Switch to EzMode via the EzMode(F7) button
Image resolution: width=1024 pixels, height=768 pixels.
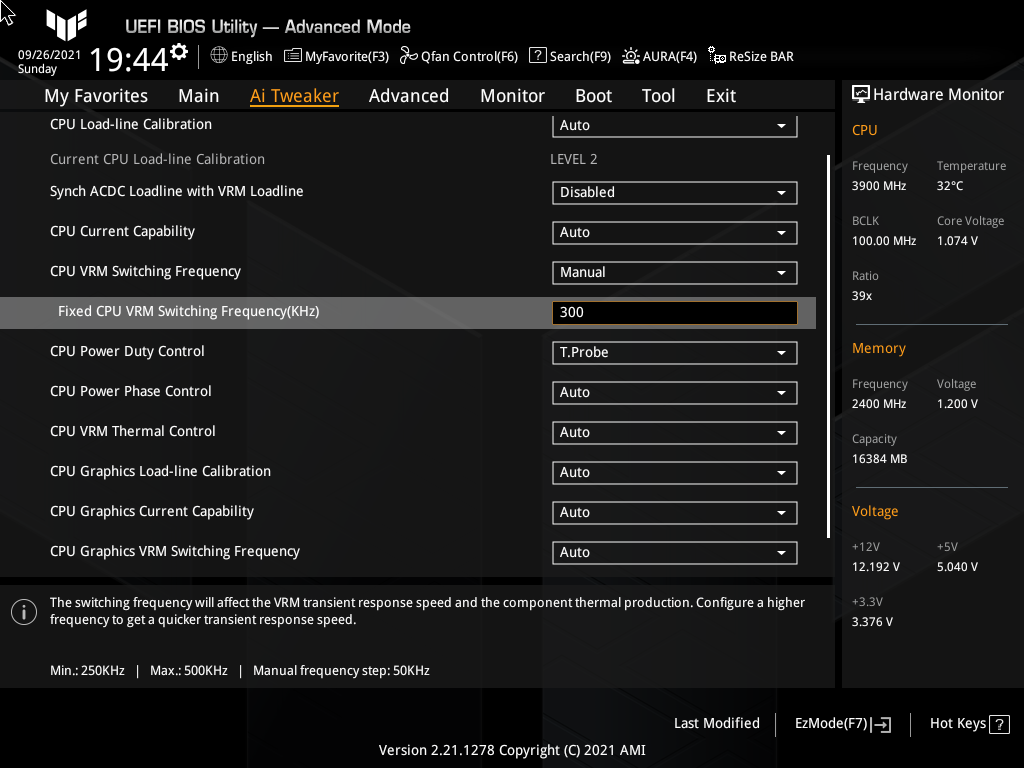pos(841,723)
